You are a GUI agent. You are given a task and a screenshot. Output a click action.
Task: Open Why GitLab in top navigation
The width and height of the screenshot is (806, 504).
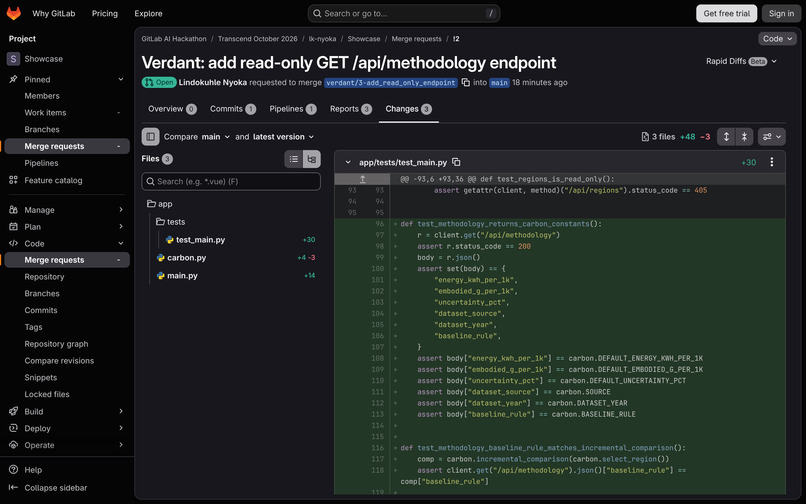[53, 13]
